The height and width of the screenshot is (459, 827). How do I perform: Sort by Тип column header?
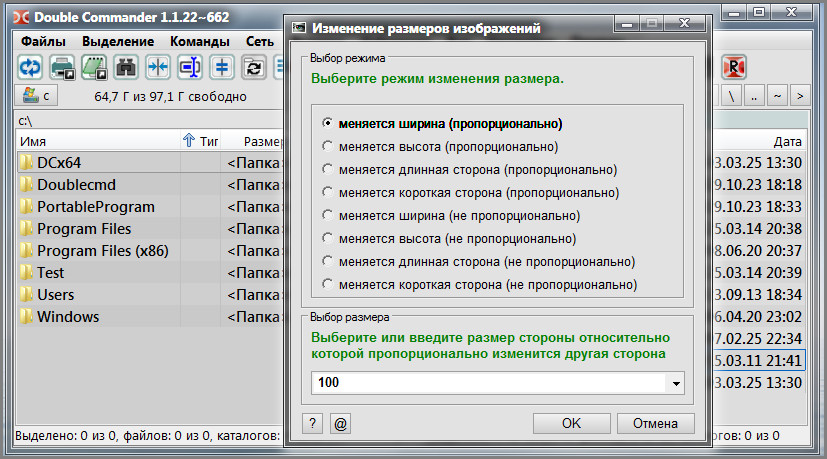point(201,141)
